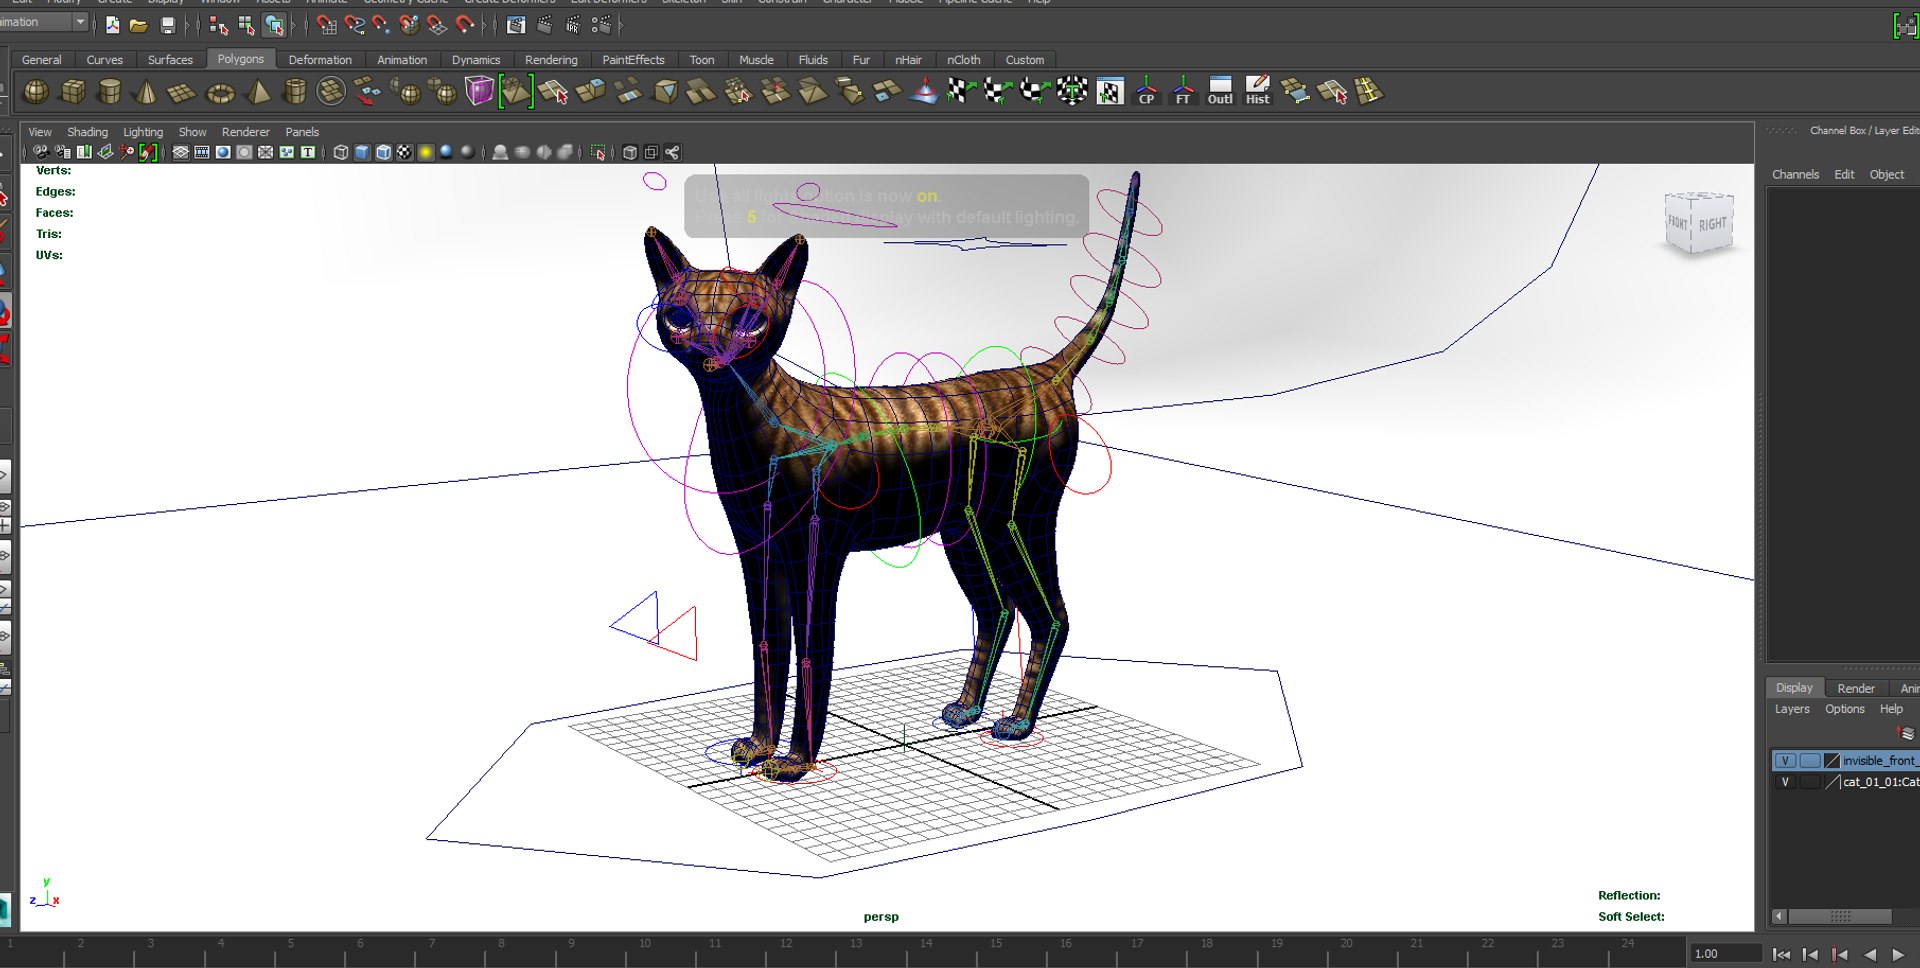The width and height of the screenshot is (1920, 968).
Task: Click the Open Scene folder icon
Action: click(x=139, y=25)
